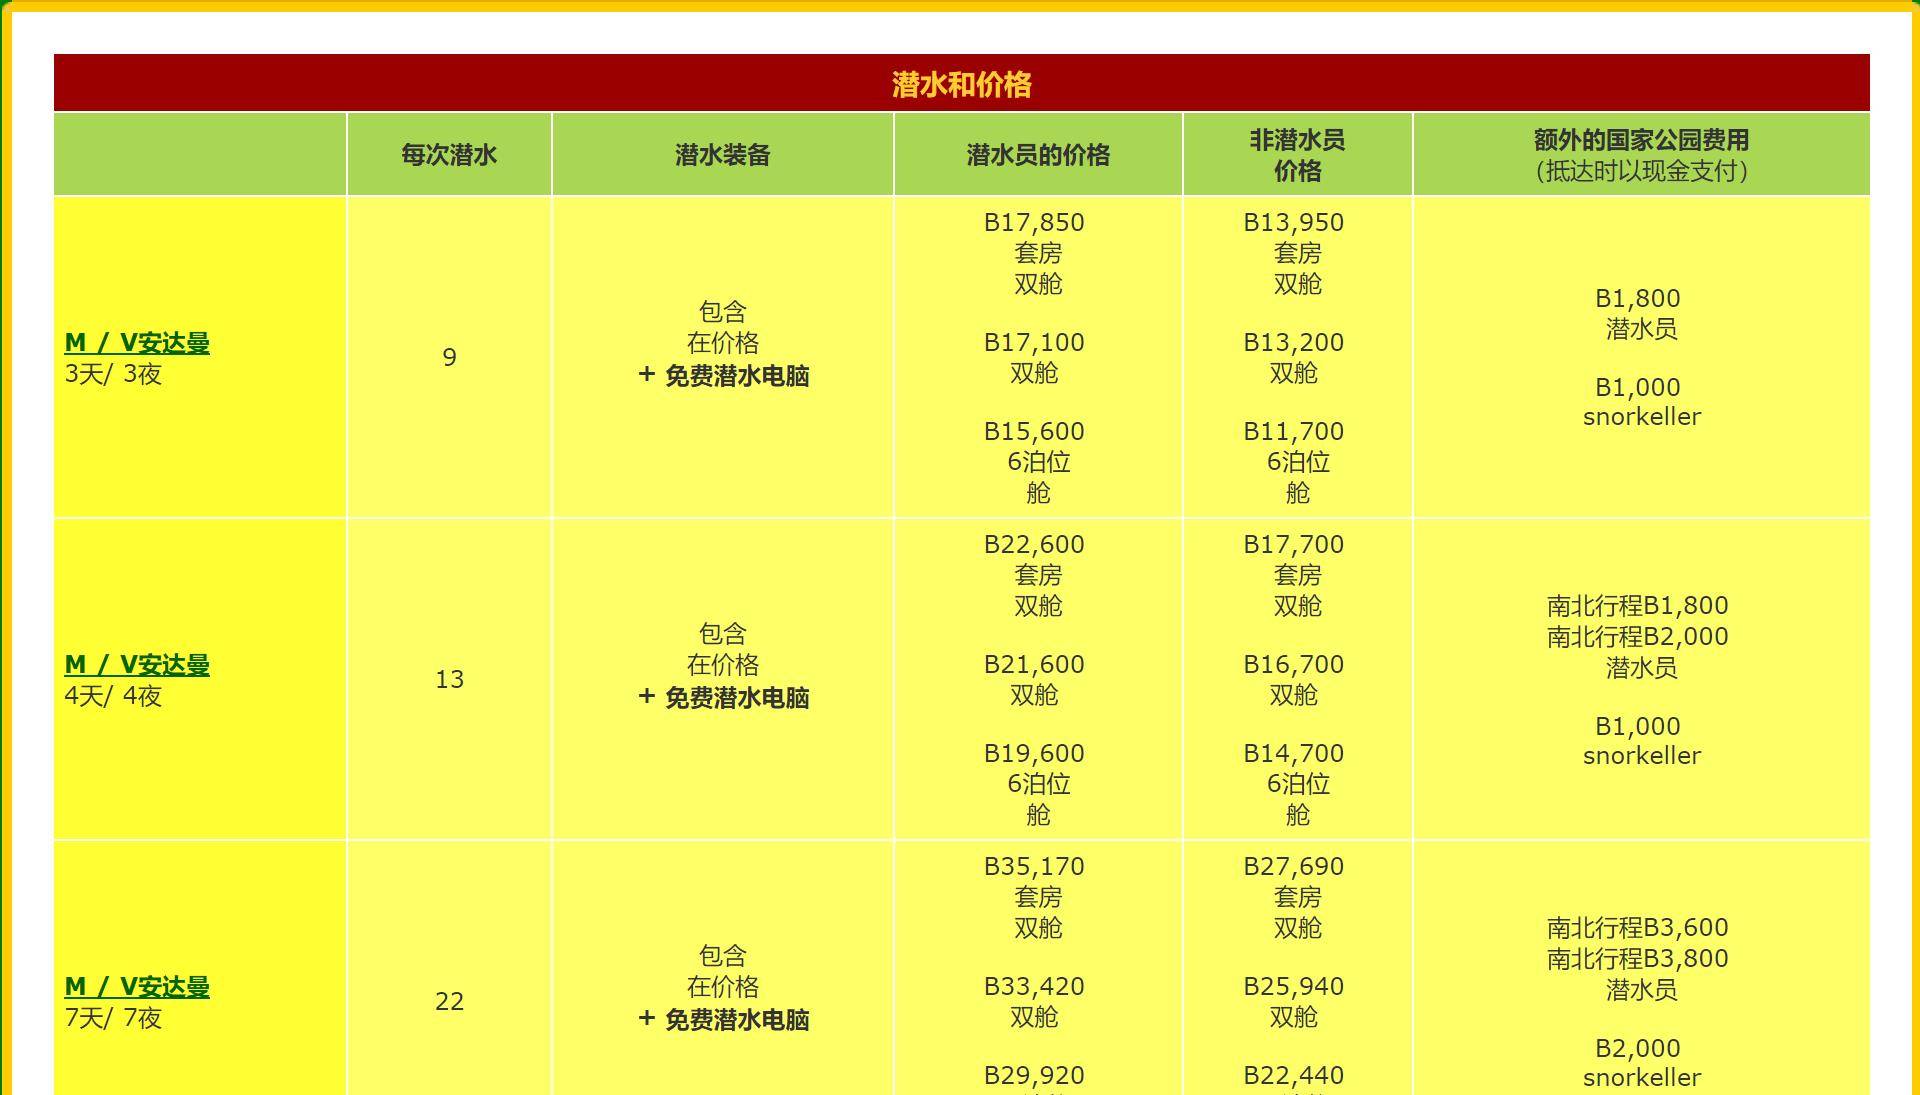Select the dive count 22 cell
The image size is (1920, 1095).
[449, 1001]
